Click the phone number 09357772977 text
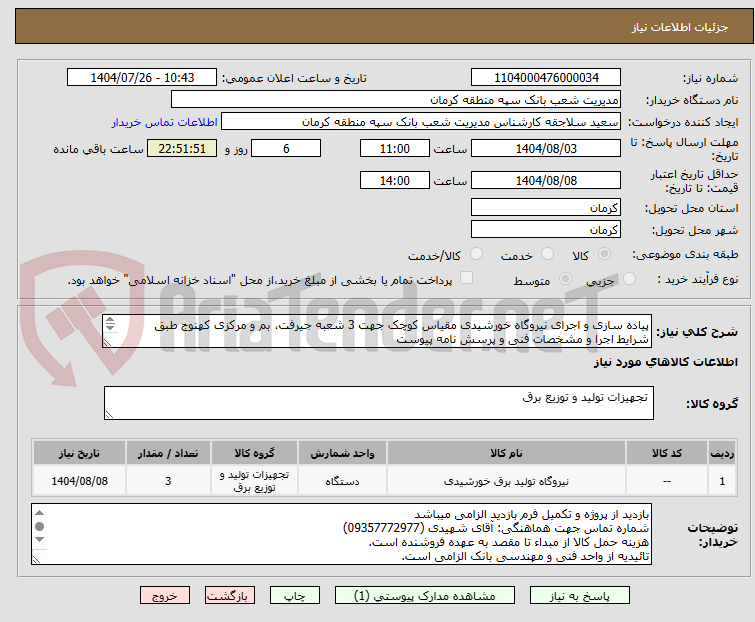The width and height of the screenshot is (755, 622). 384,528
